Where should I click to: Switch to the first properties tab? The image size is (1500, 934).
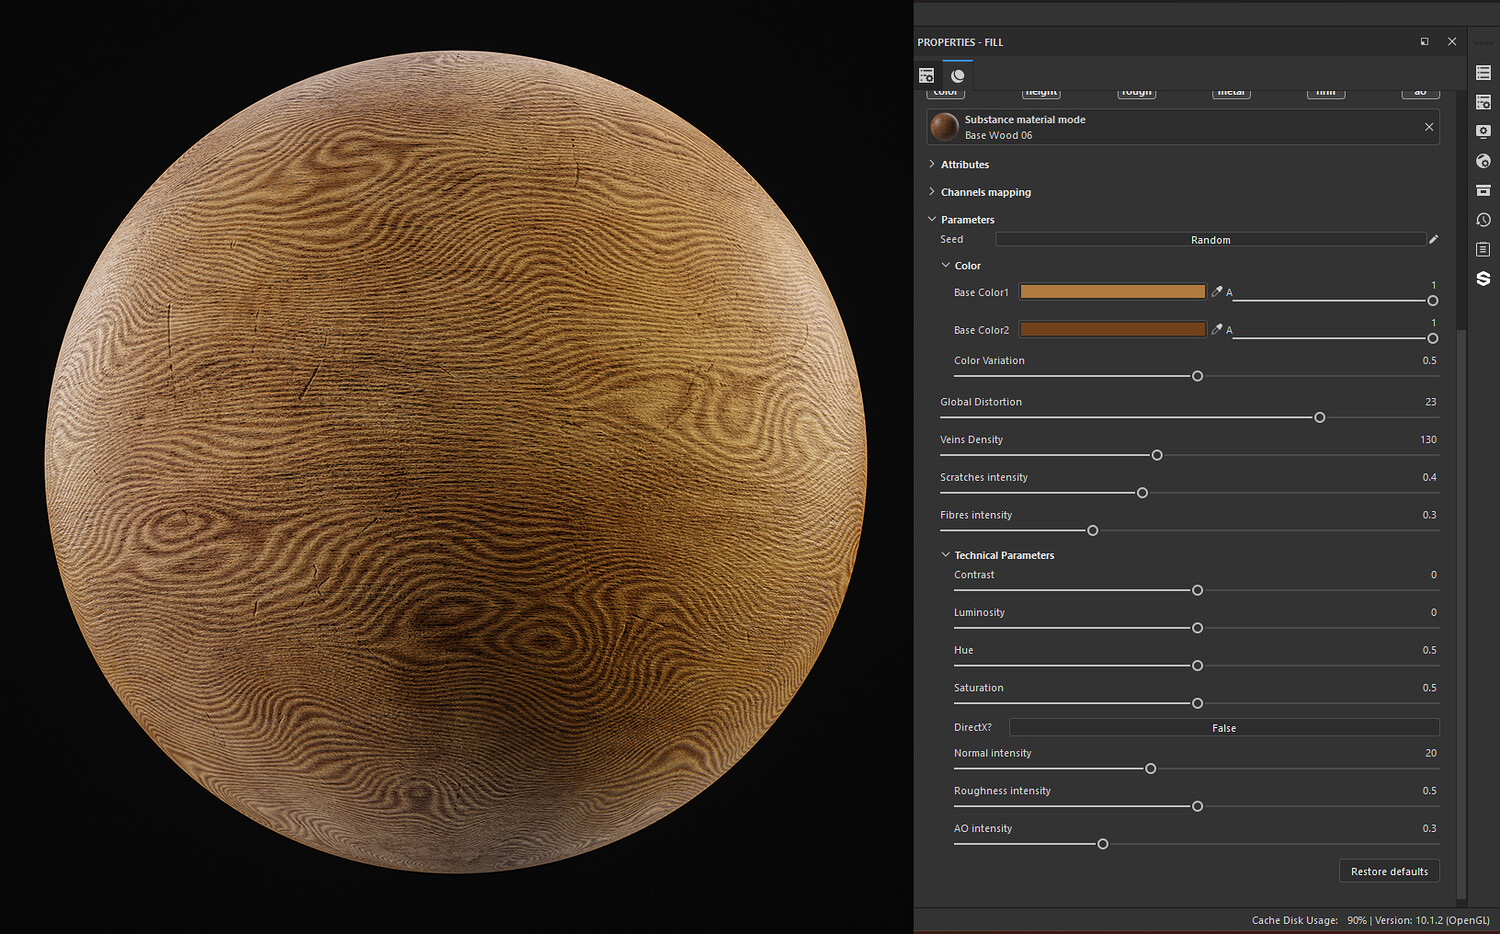pyautogui.click(x=927, y=76)
